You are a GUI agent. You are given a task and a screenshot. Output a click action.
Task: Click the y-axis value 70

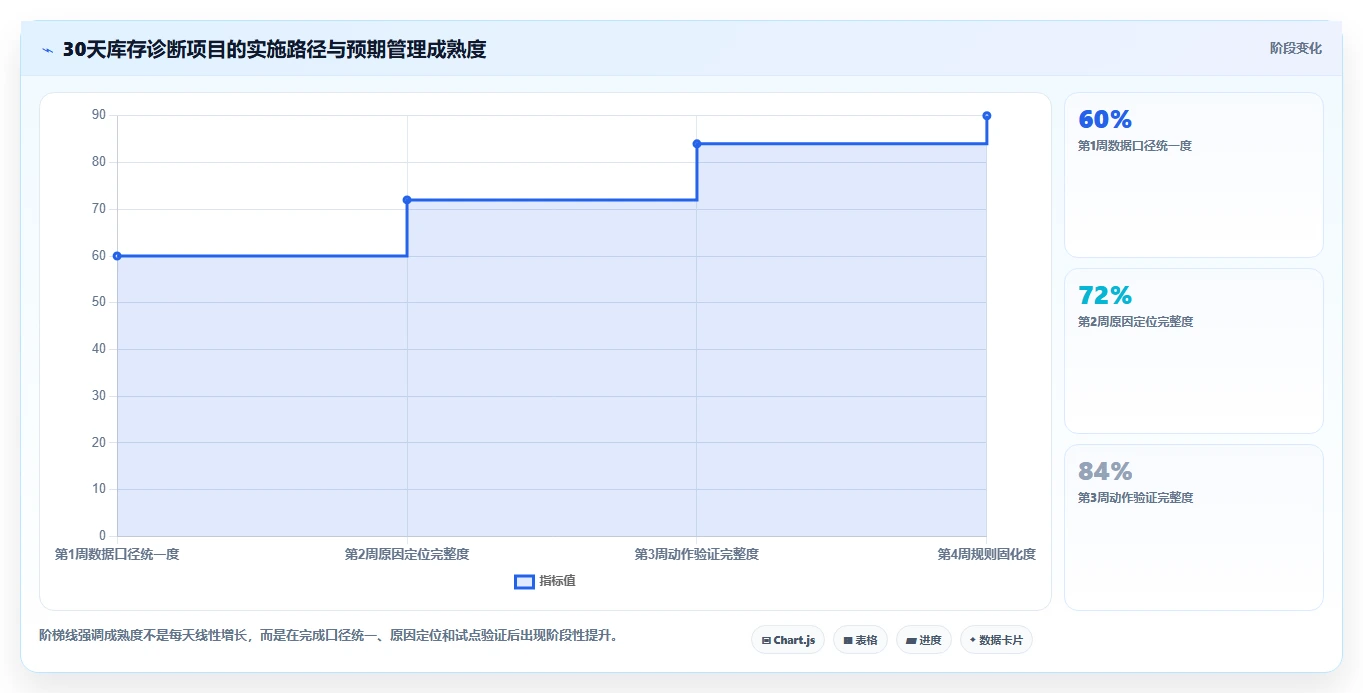99,209
